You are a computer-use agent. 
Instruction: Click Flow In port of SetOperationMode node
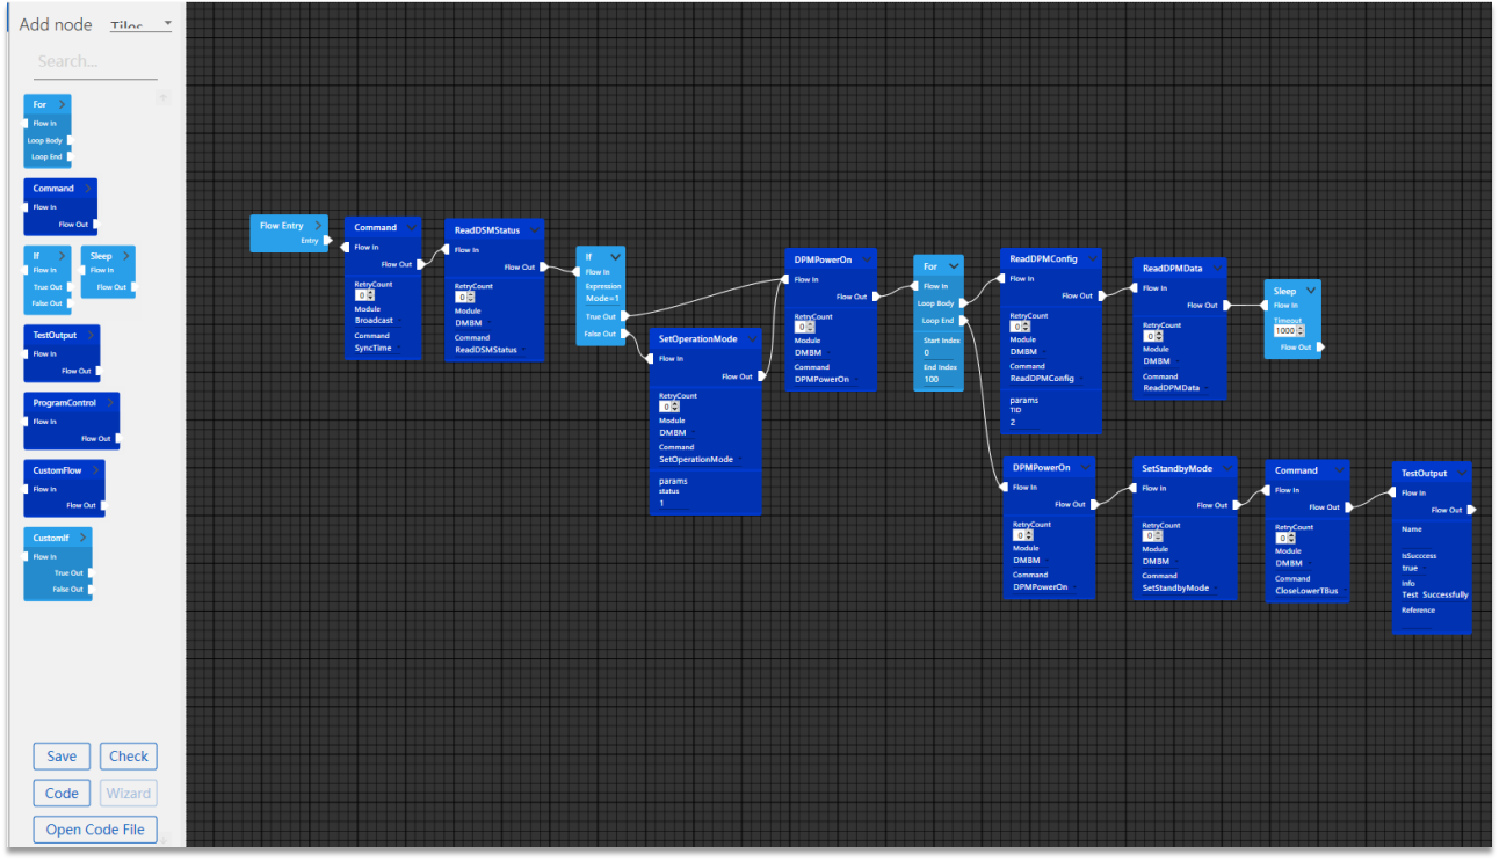[651, 358]
